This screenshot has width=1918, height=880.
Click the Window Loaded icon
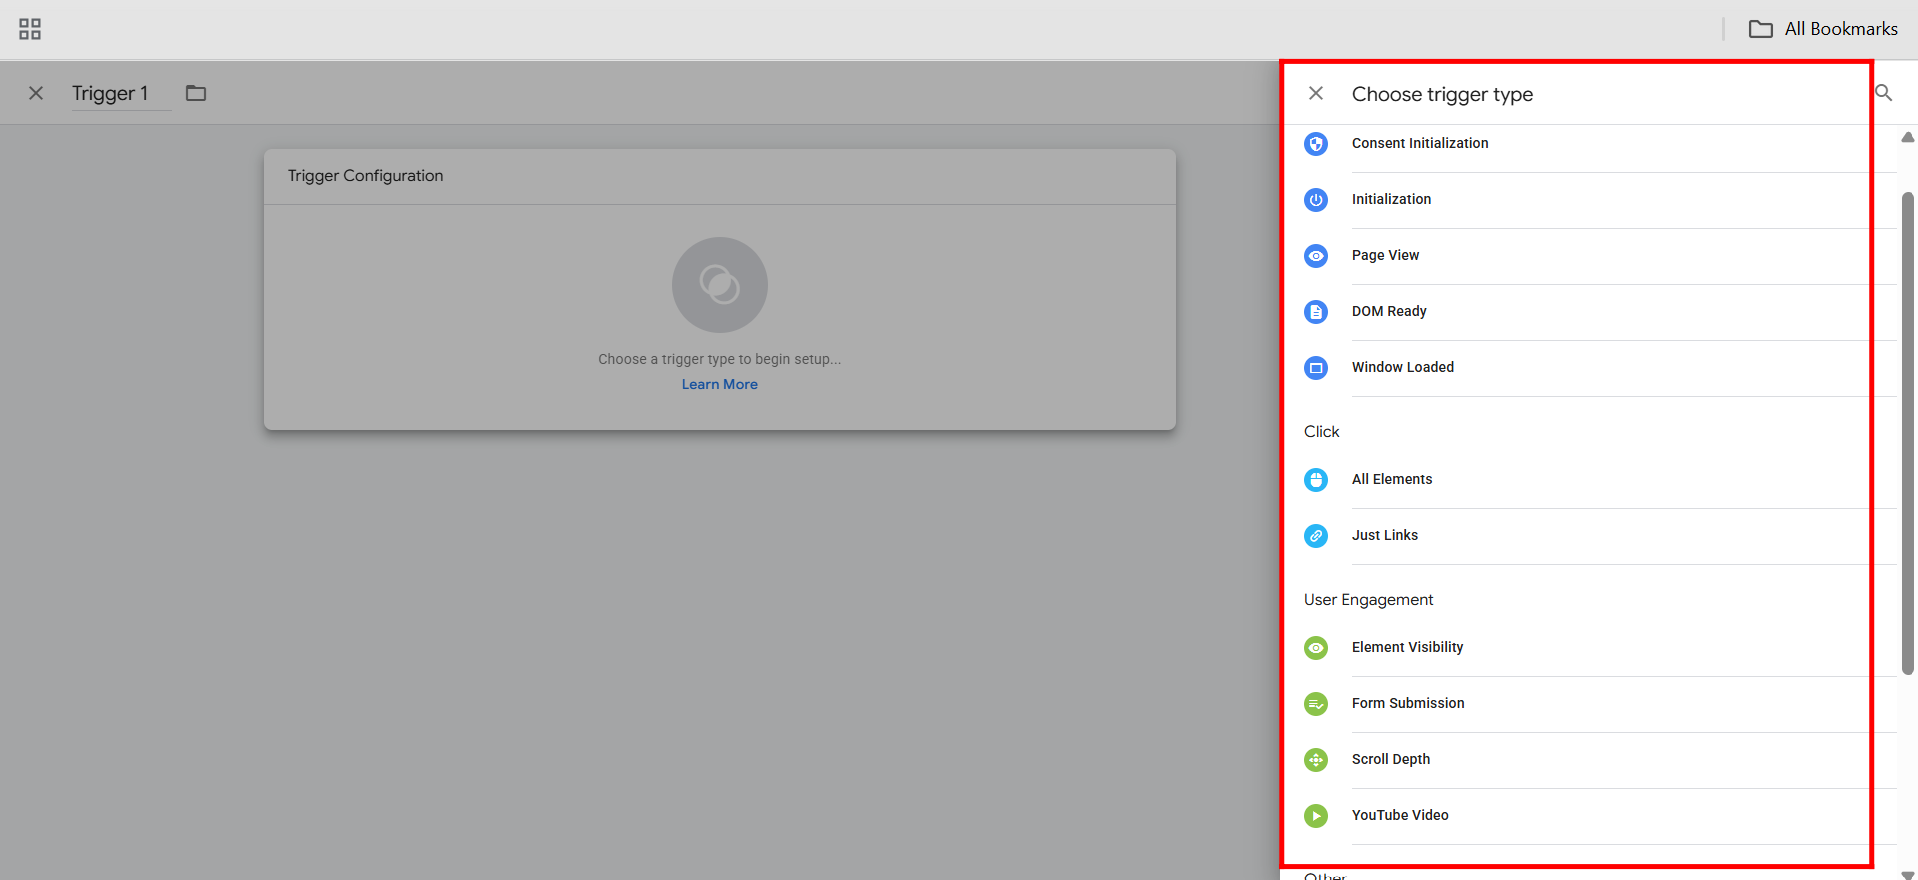[x=1316, y=368]
